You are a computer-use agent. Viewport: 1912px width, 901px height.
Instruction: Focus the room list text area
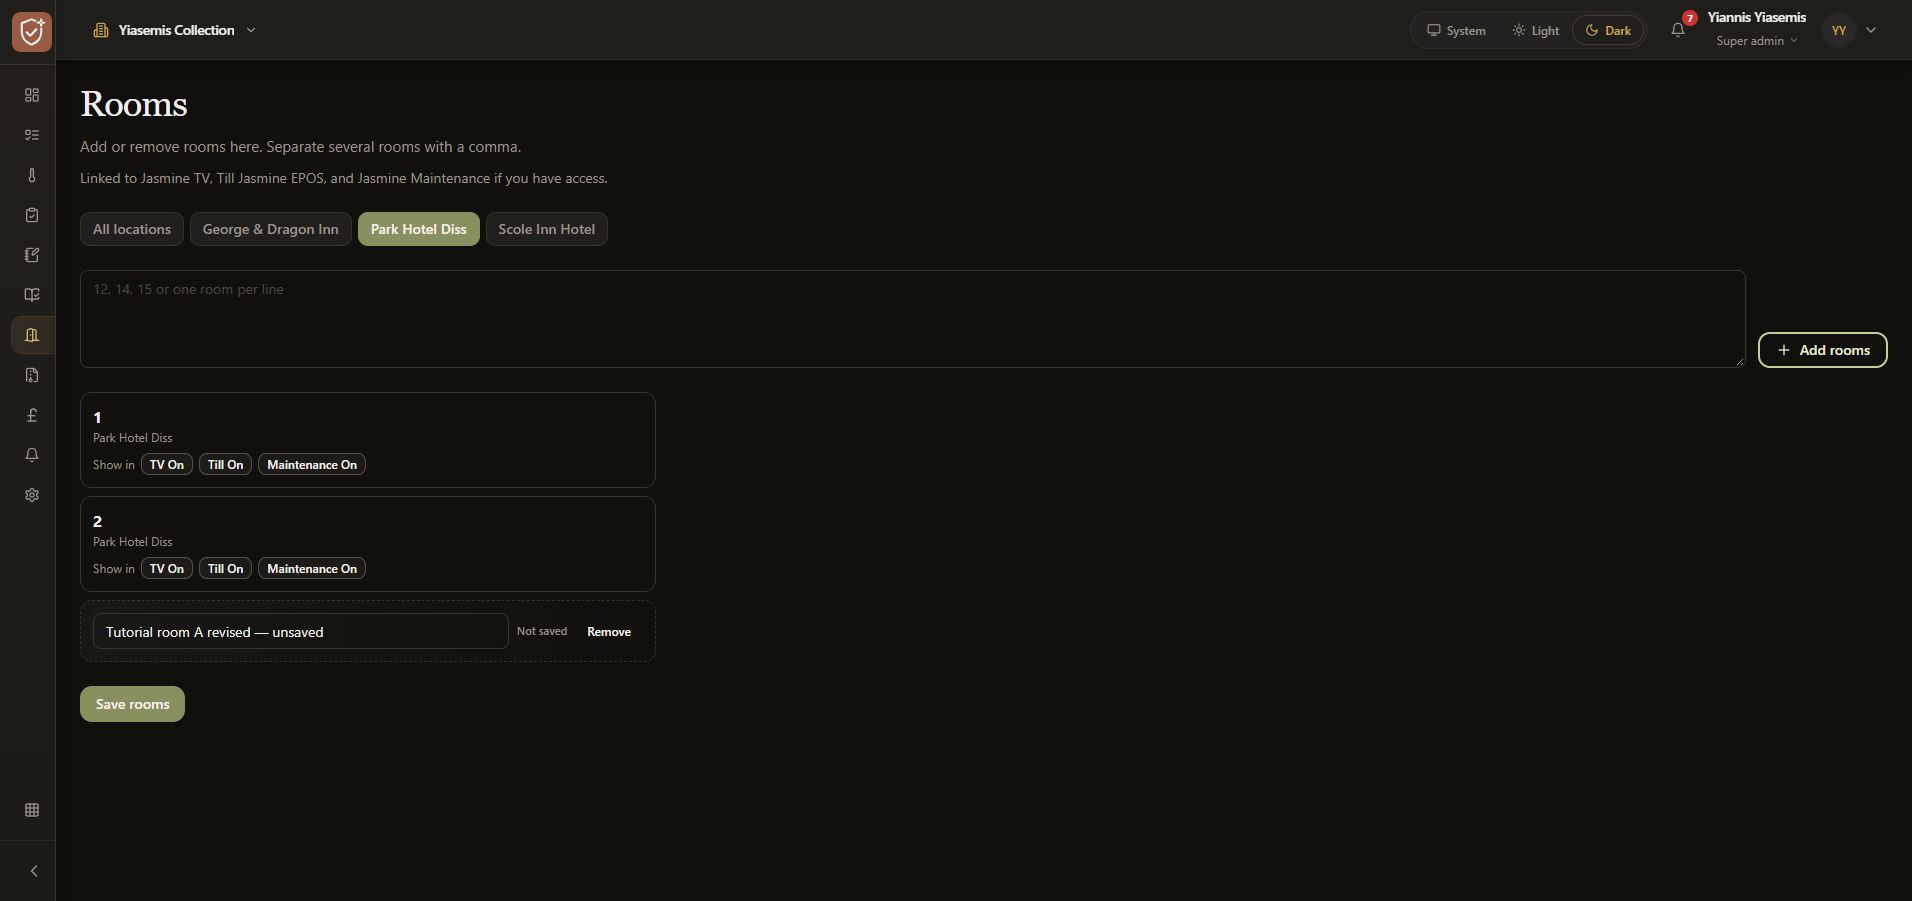913,319
